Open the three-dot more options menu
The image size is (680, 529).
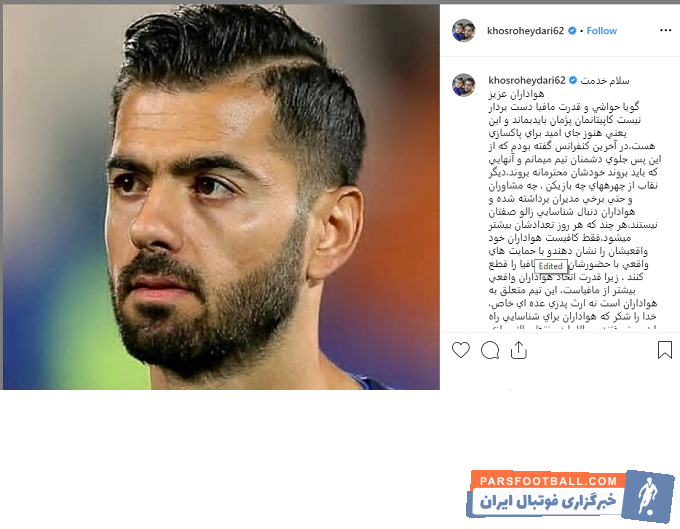pyautogui.click(x=665, y=30)
